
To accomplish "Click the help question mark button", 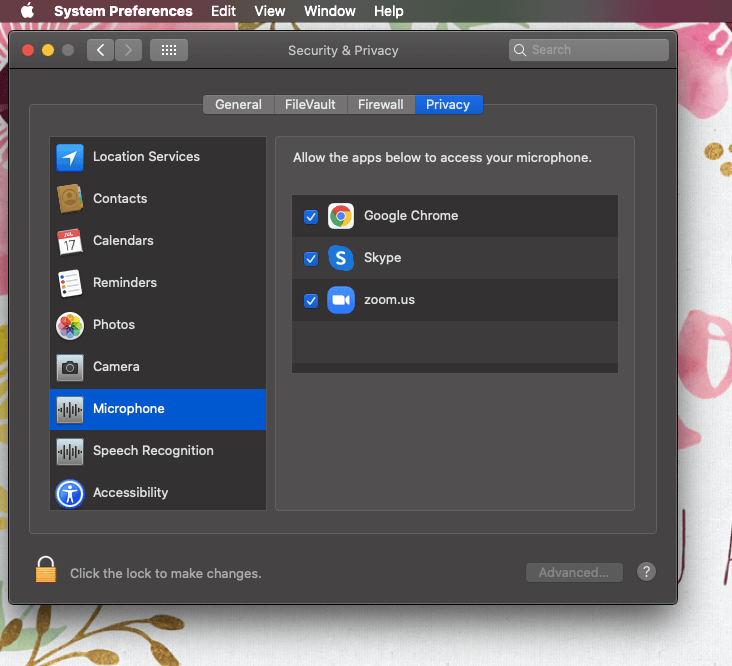I will pos(647,572).
